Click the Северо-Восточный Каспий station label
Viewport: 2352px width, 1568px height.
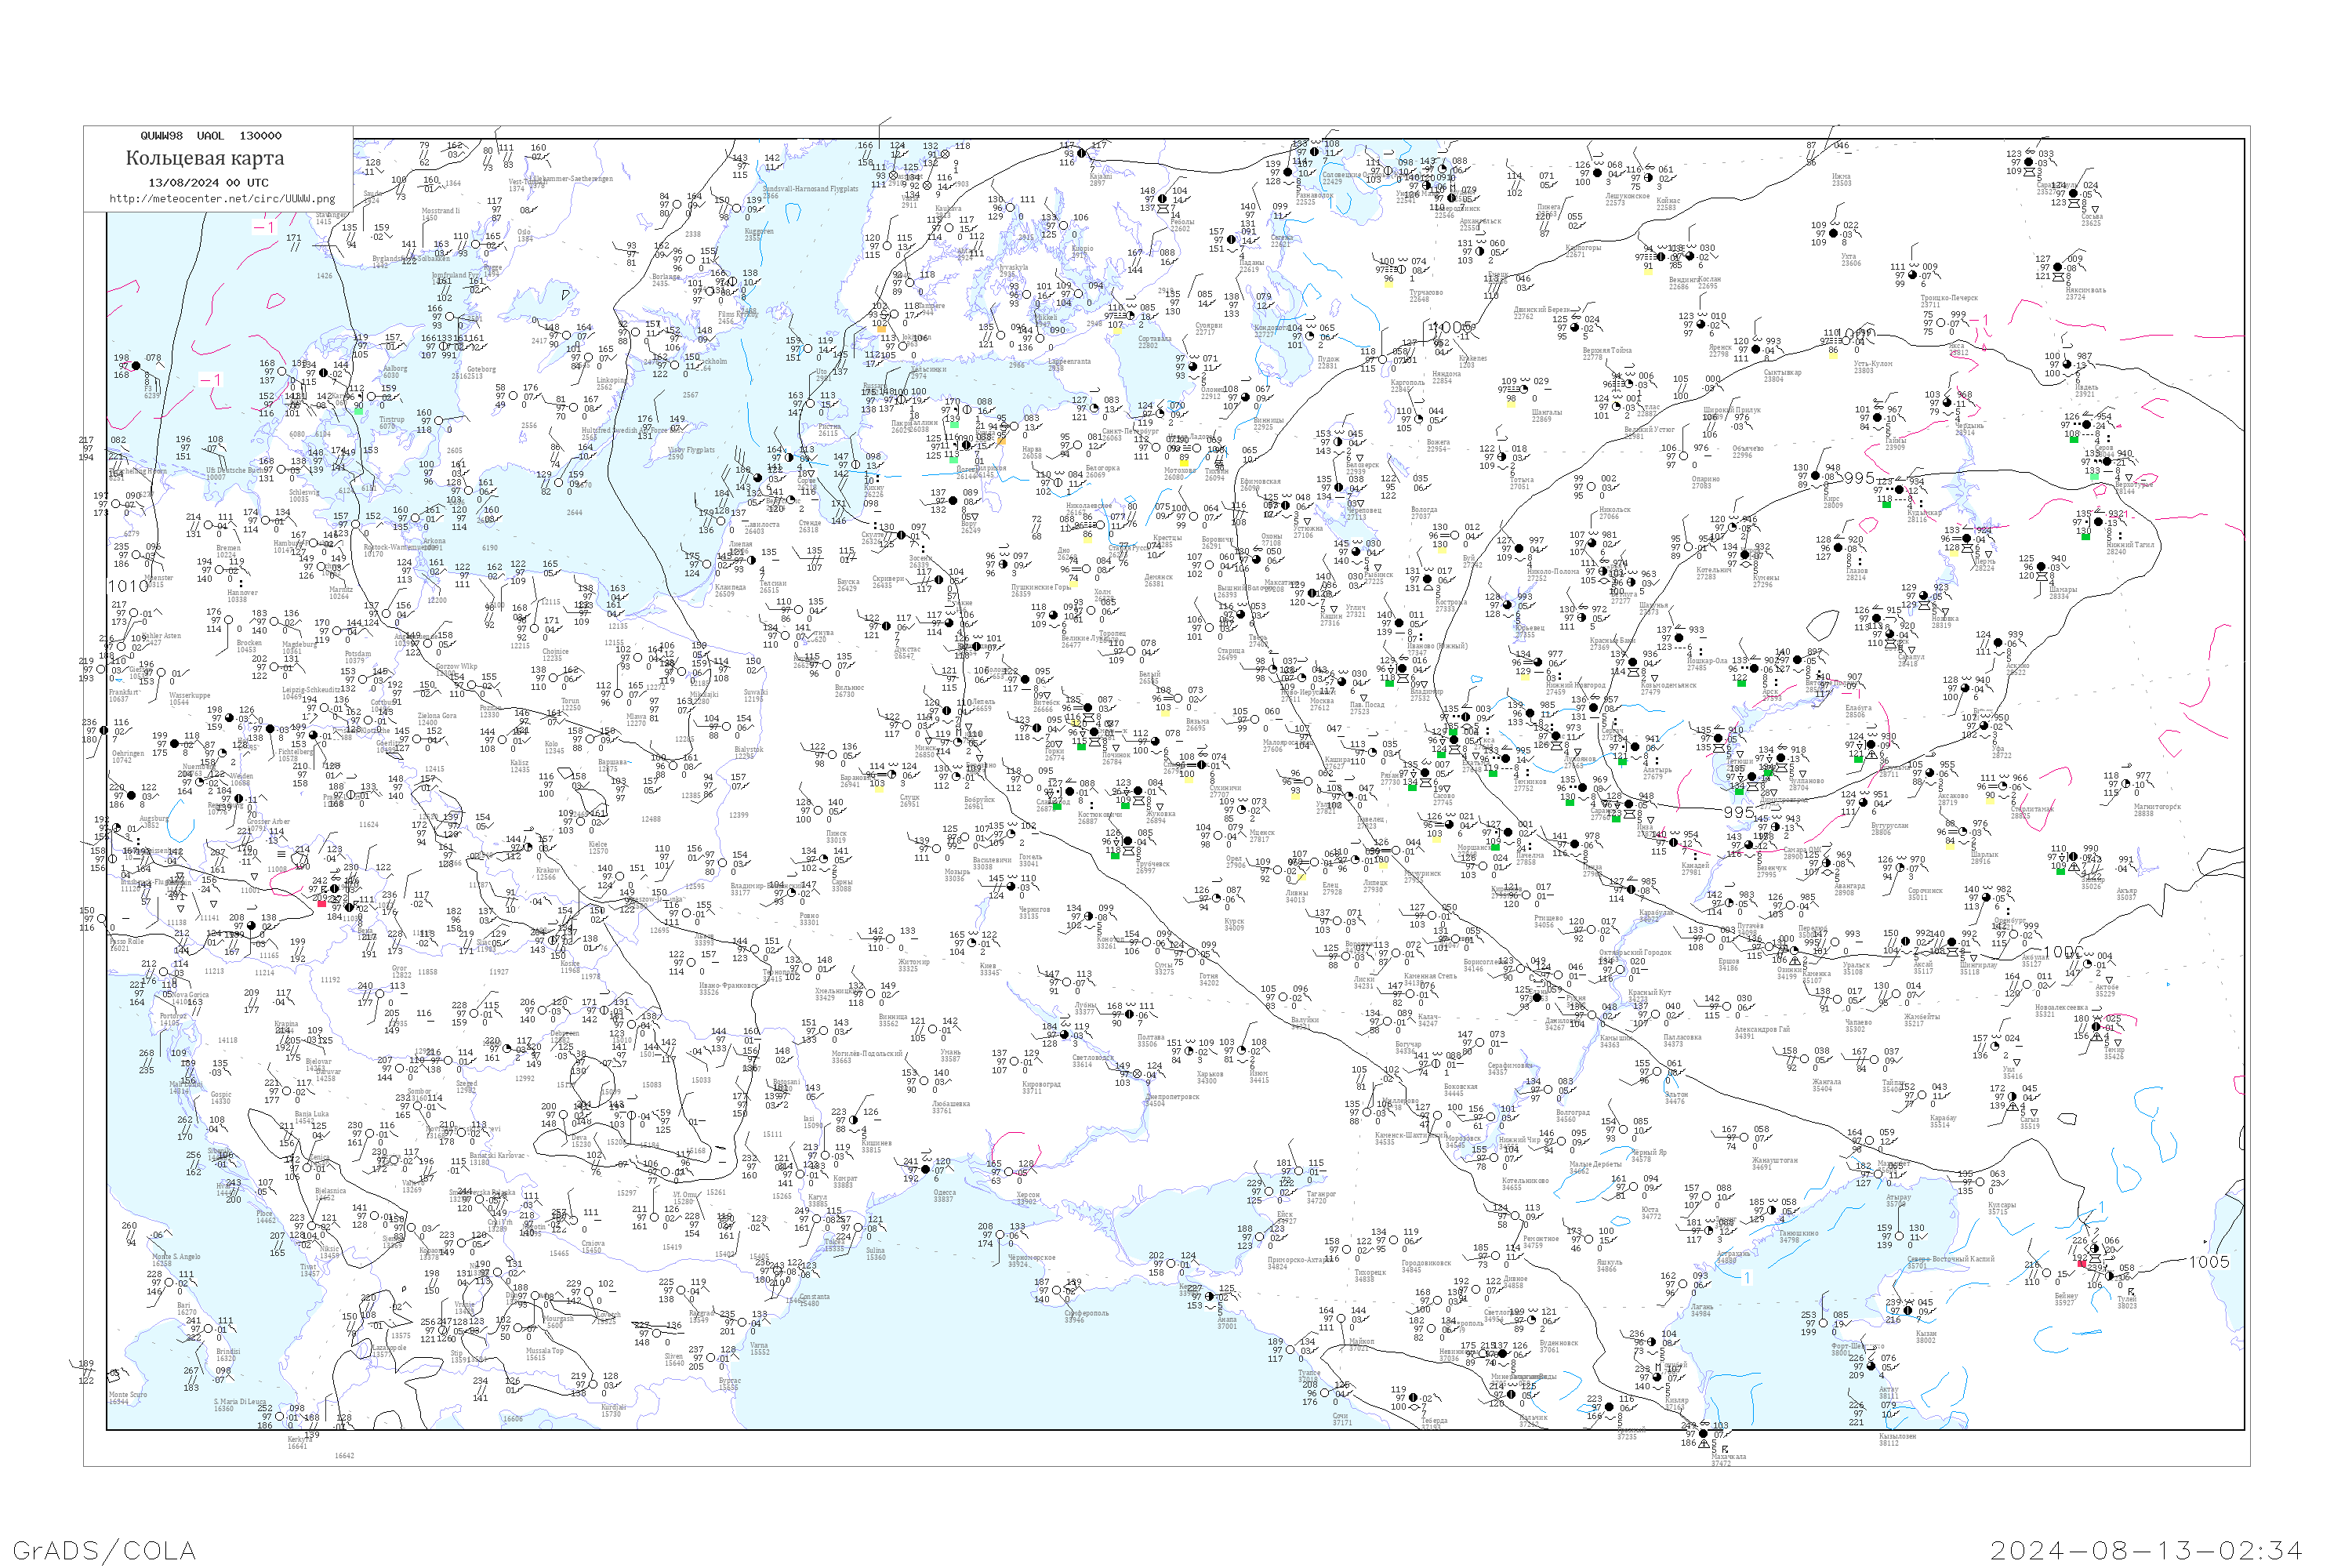tap(1950, 1260)
